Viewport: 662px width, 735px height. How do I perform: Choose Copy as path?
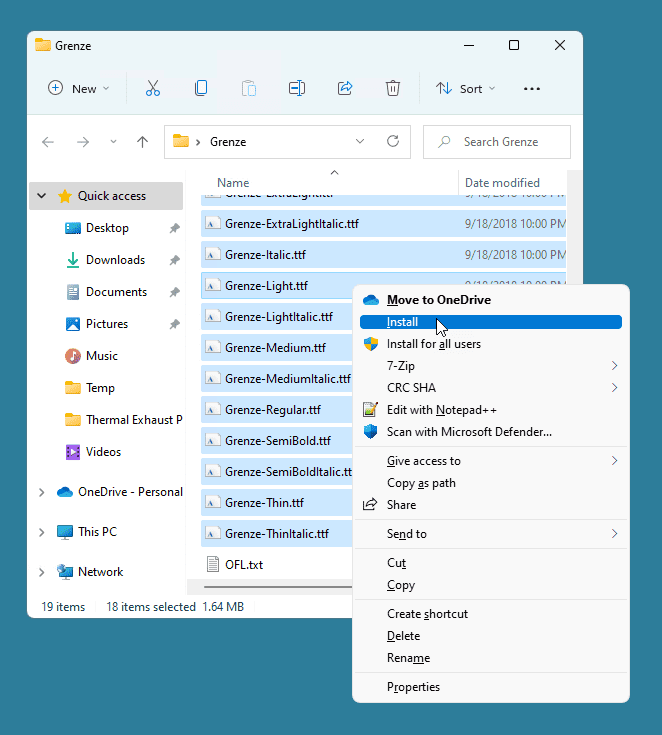pos(490,483)
